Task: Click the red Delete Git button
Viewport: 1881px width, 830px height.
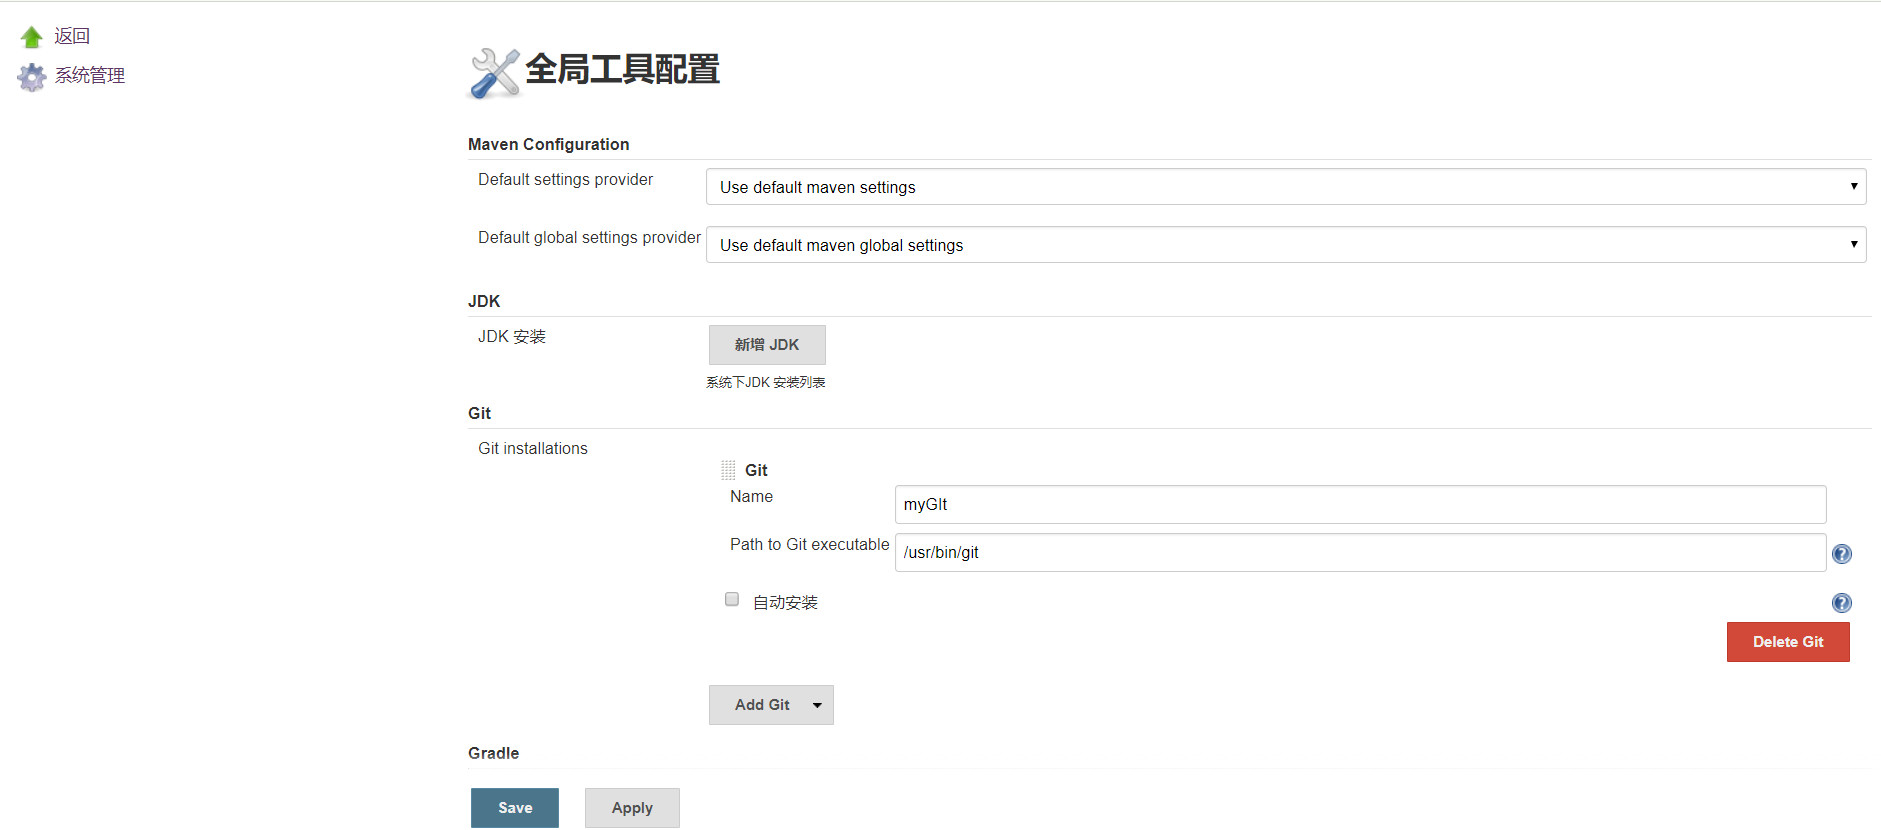Action: [1788, 642]
